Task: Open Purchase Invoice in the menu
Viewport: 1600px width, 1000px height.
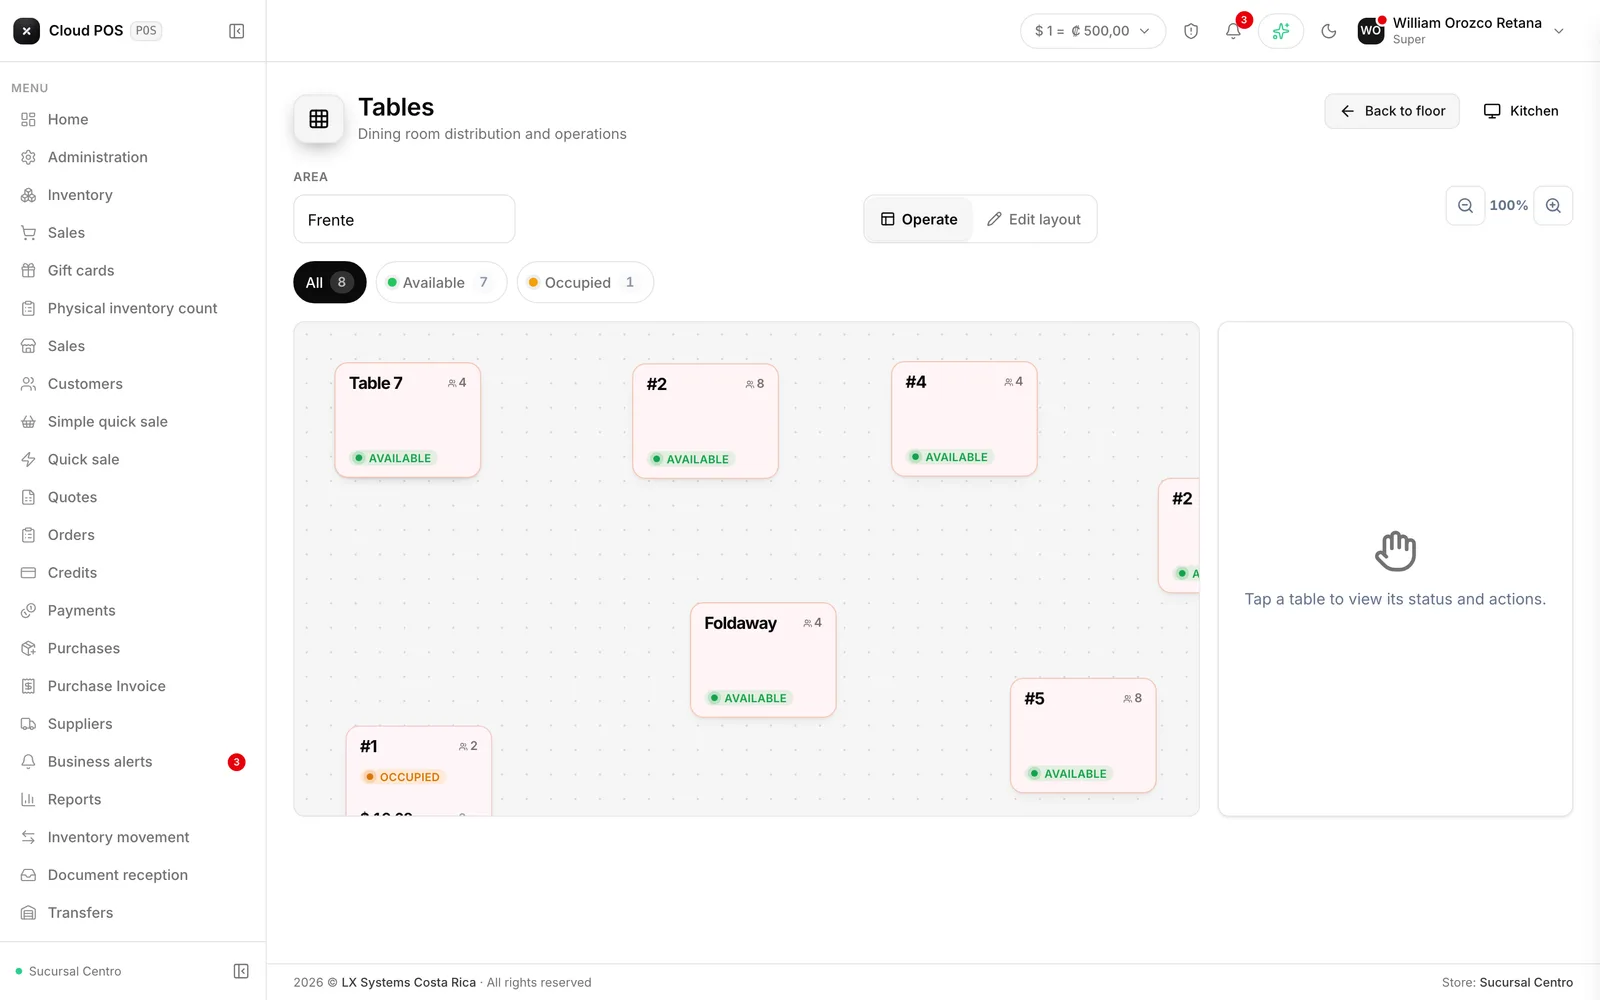Action: point(133,686)
